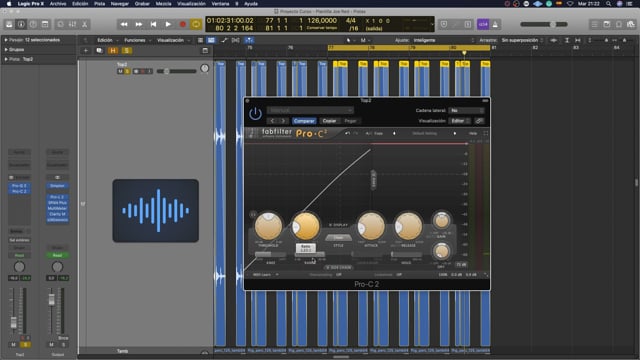Toggle the Metronome button
The width and height of the screenshot is (640, 360).
[x=495, y=24]
